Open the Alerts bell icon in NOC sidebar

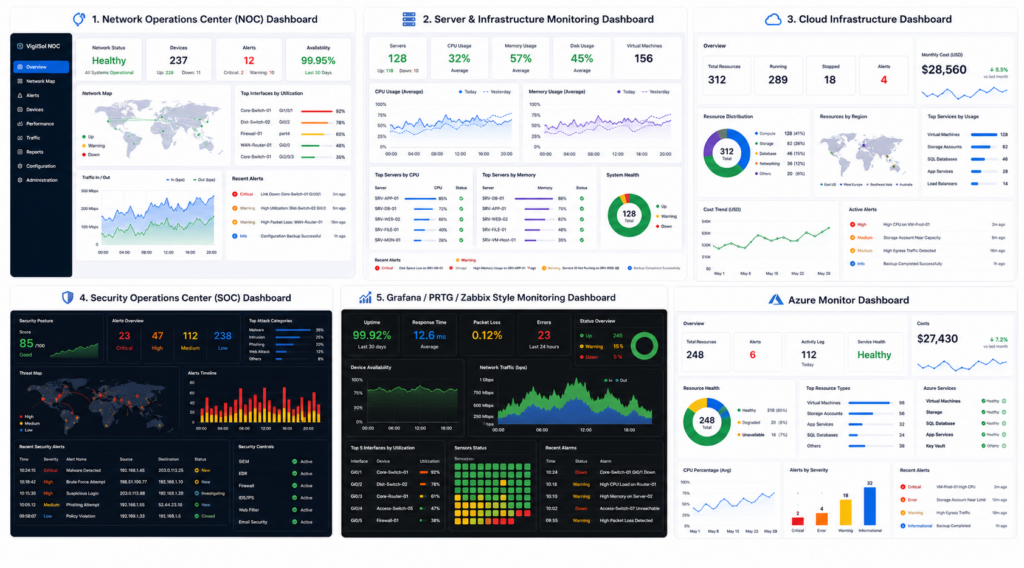pos(20,95)
